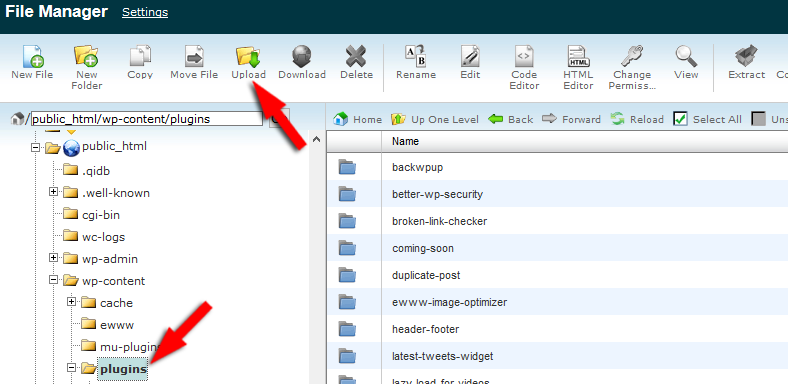
Task: Click the Delete X icon
Action: click(356, 56)
